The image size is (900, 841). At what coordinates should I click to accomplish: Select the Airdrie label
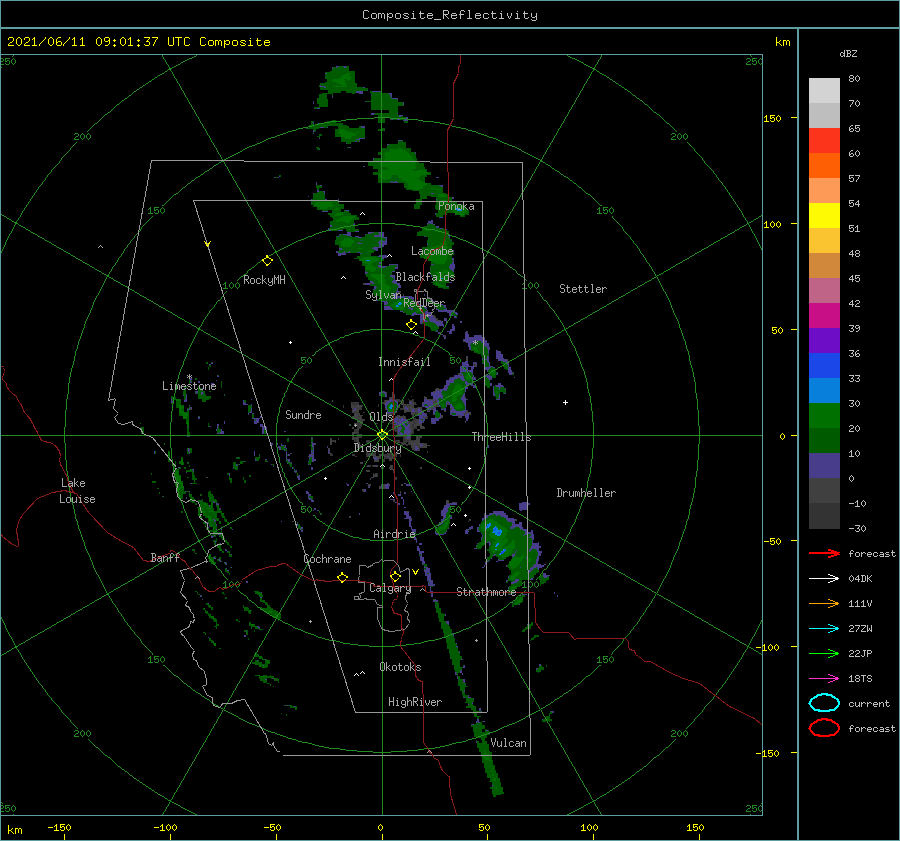coord(394,534)
